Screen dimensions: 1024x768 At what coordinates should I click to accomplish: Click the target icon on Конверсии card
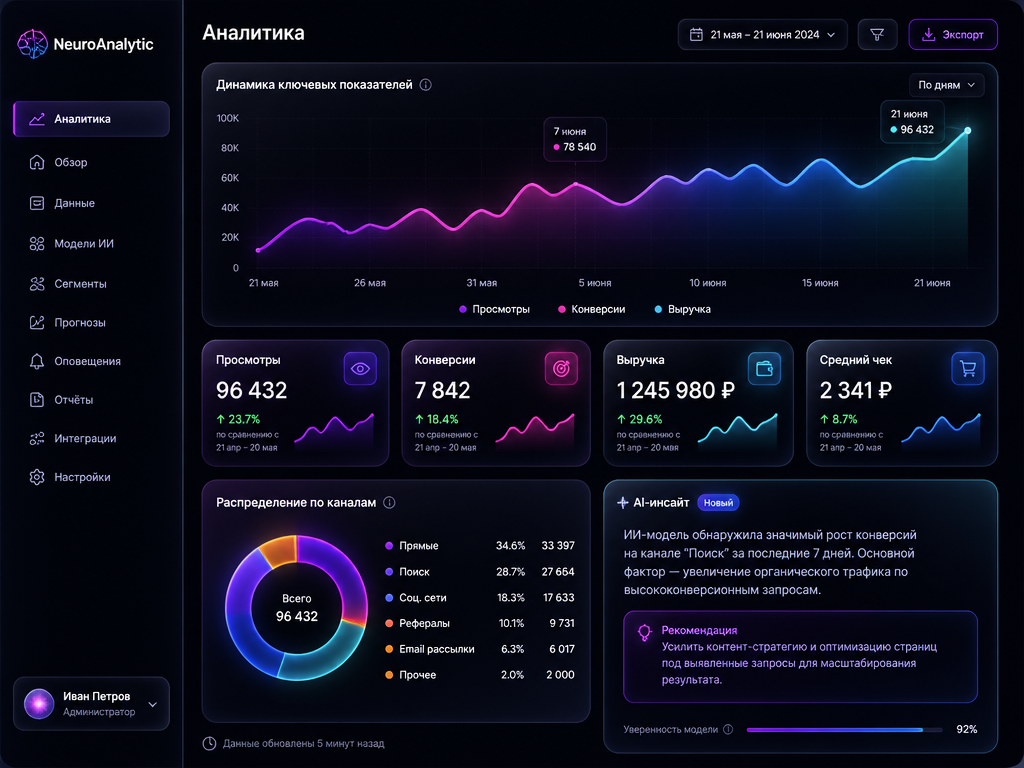[x=561, y=369]
